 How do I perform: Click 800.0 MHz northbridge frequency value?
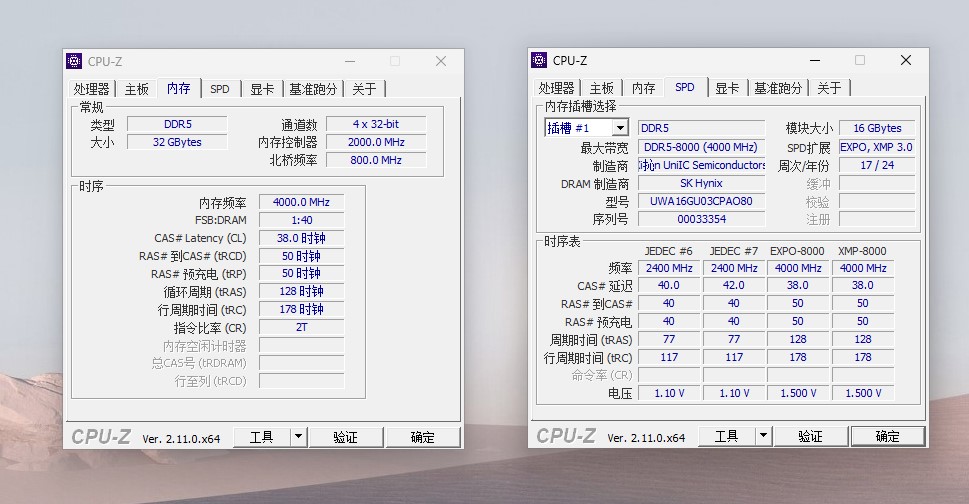(x=376, y=160)
